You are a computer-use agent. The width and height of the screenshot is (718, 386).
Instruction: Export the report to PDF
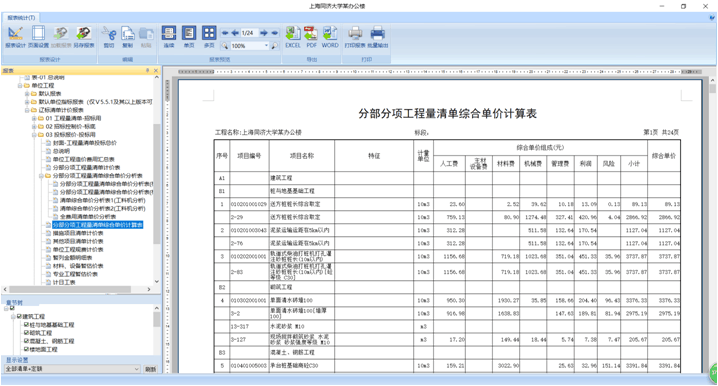(x=311, y=37)
